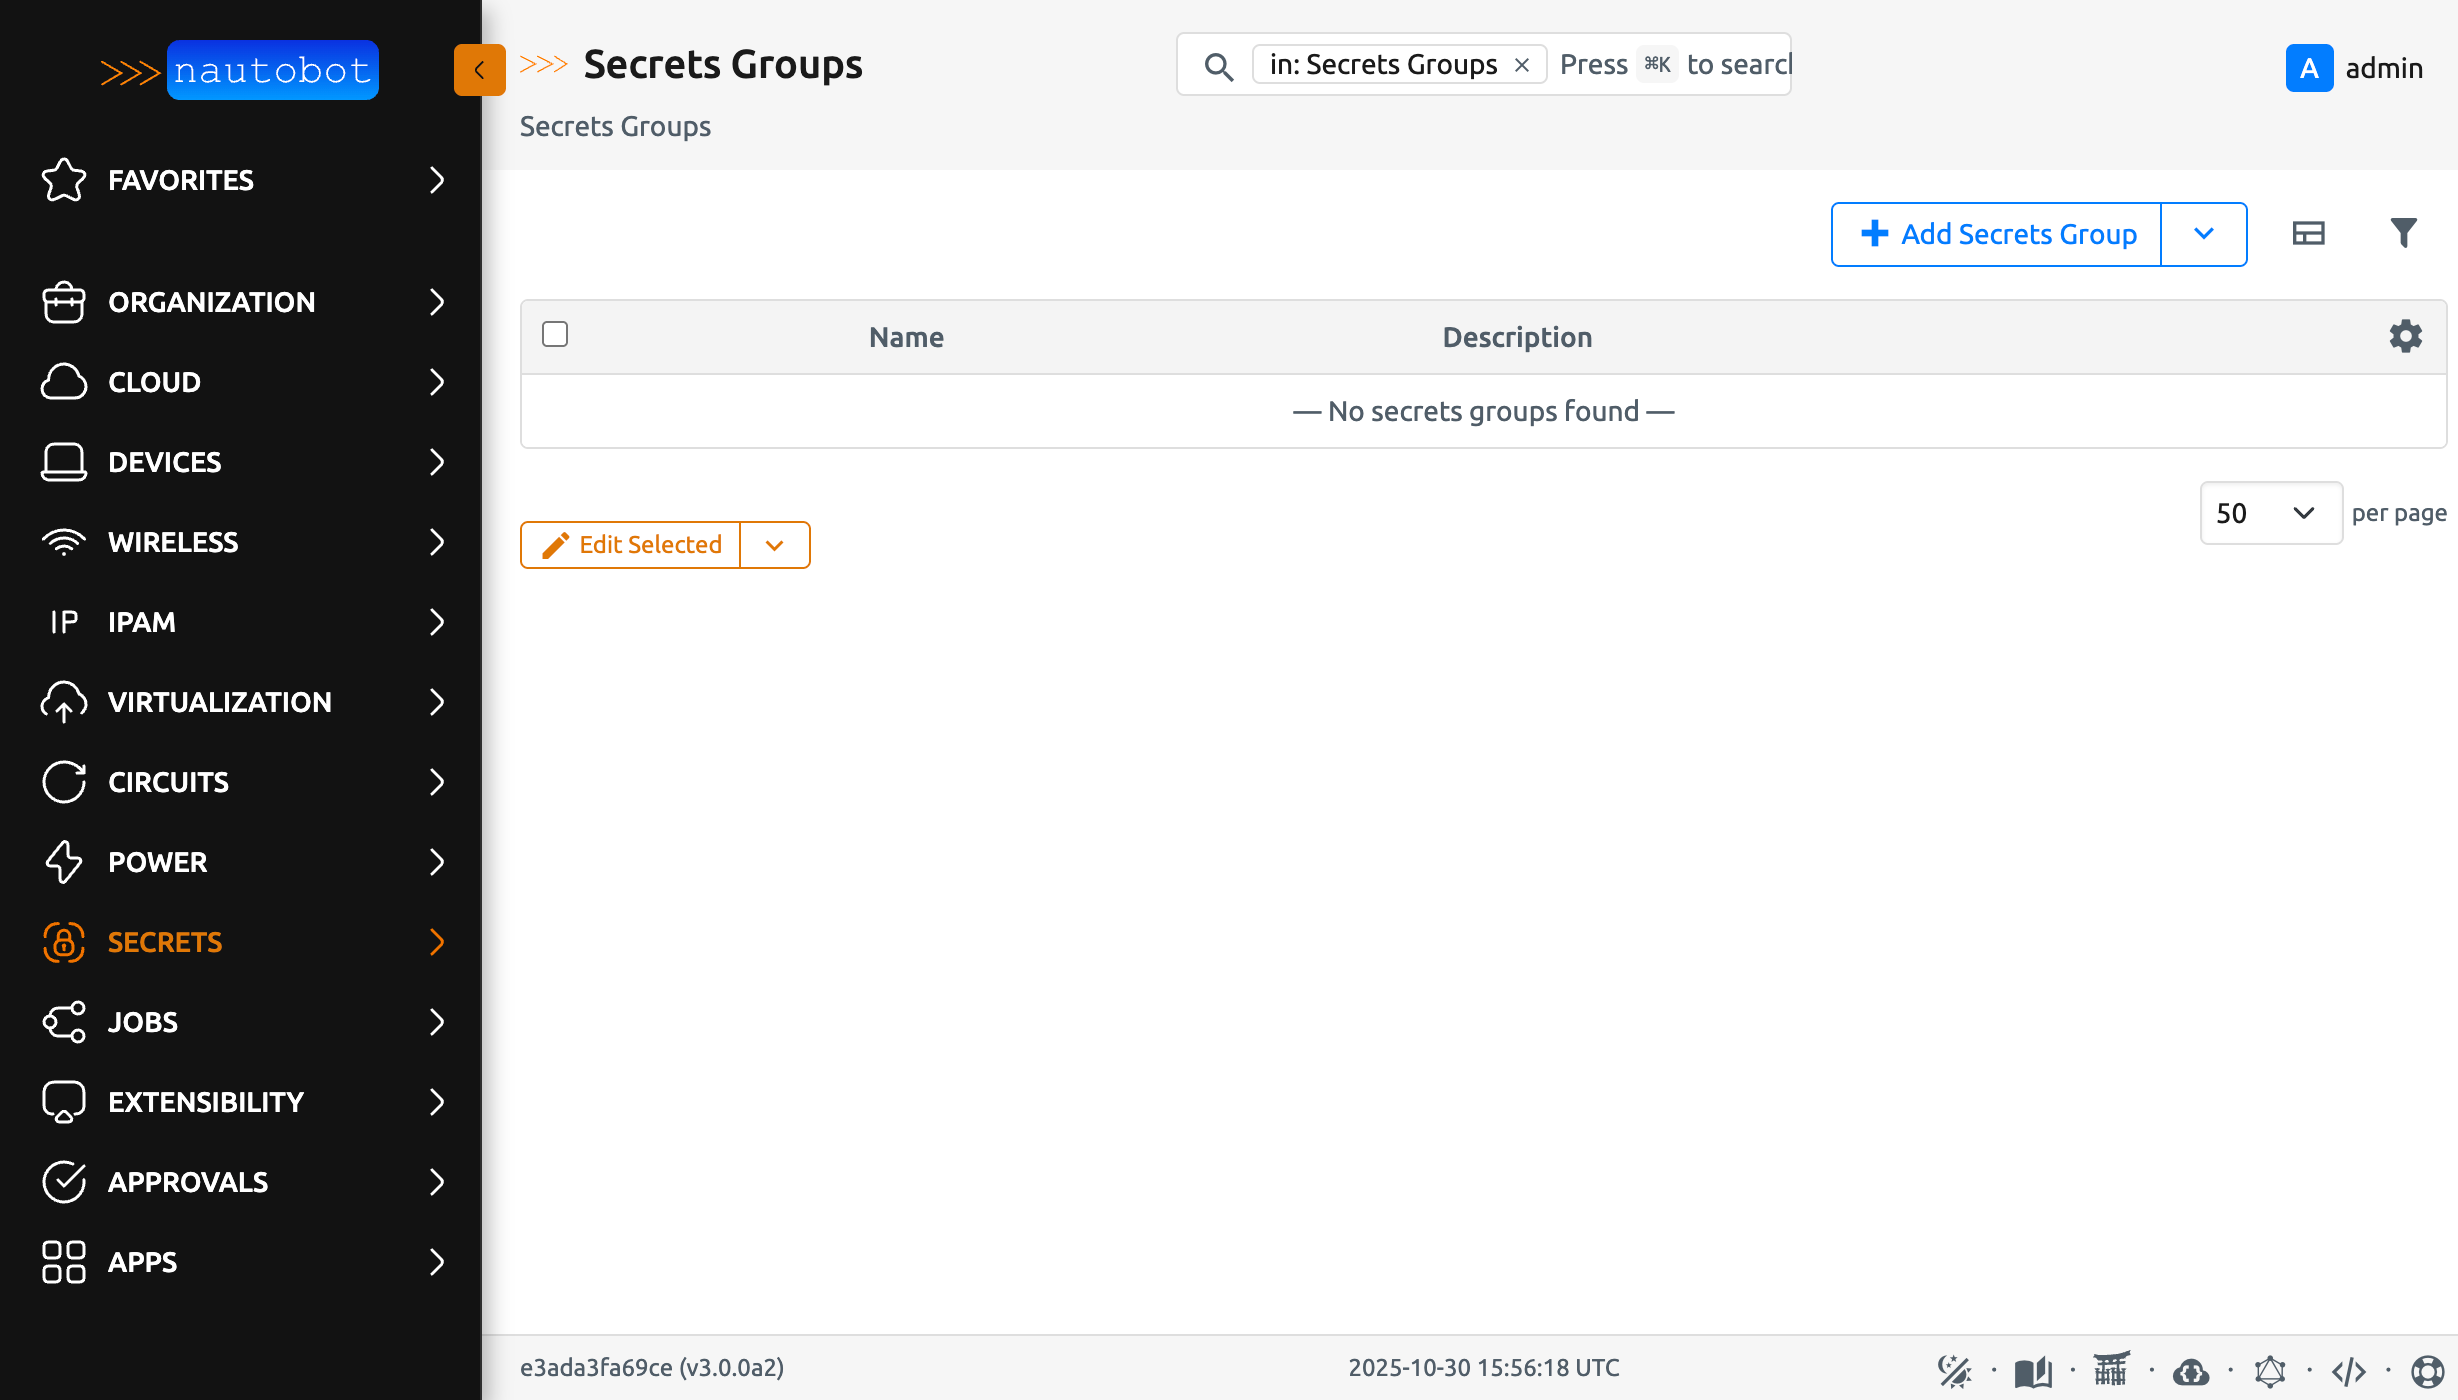
Task: Expand the Edit Selected dropdown arrow
Action: point(774,545)
